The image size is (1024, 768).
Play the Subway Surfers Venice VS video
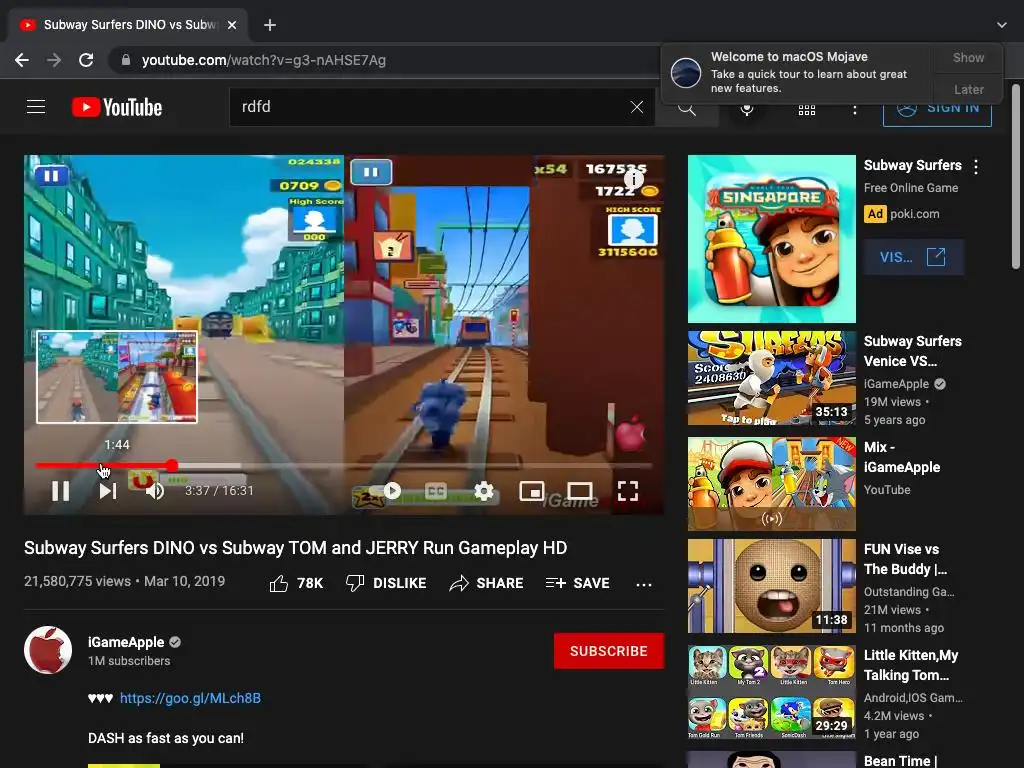tap(771, 378)
